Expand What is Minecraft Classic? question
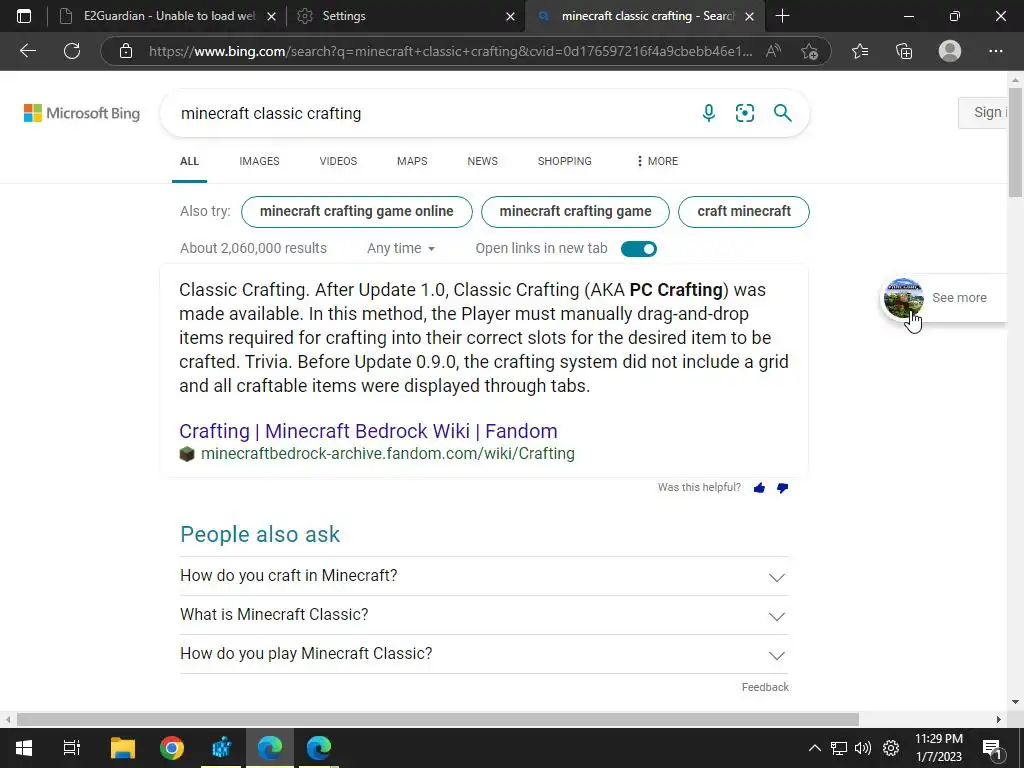Image resolution: width=1024 pixels, height=768 pixels. (x=484, y=615)
